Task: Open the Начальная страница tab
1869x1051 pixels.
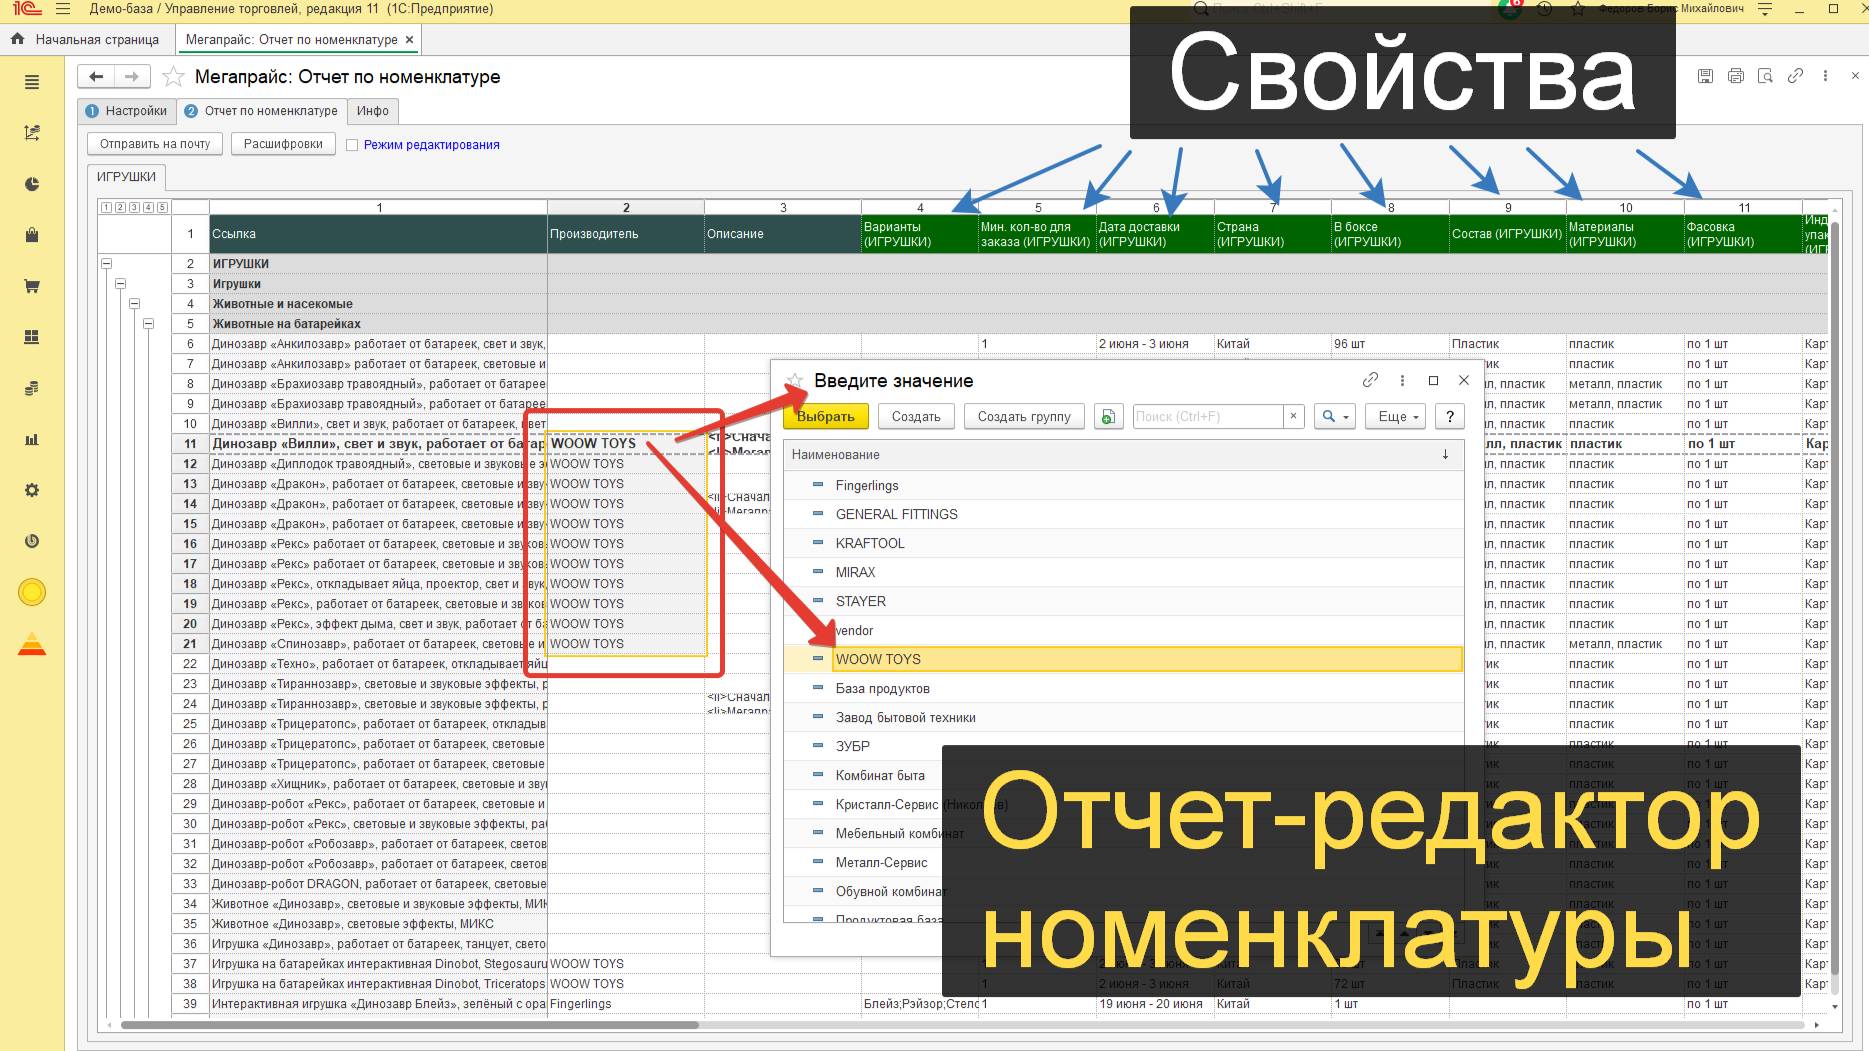Action: [x=97, y=39]
